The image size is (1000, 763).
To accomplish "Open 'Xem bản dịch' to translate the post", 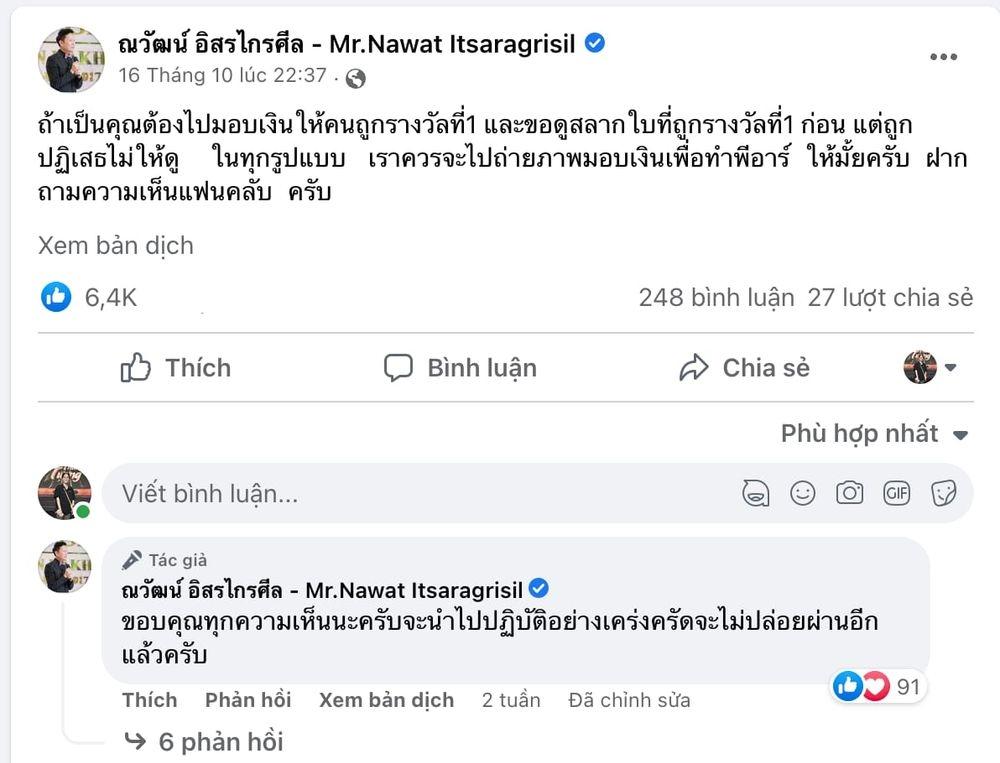I will coord(116,245).
